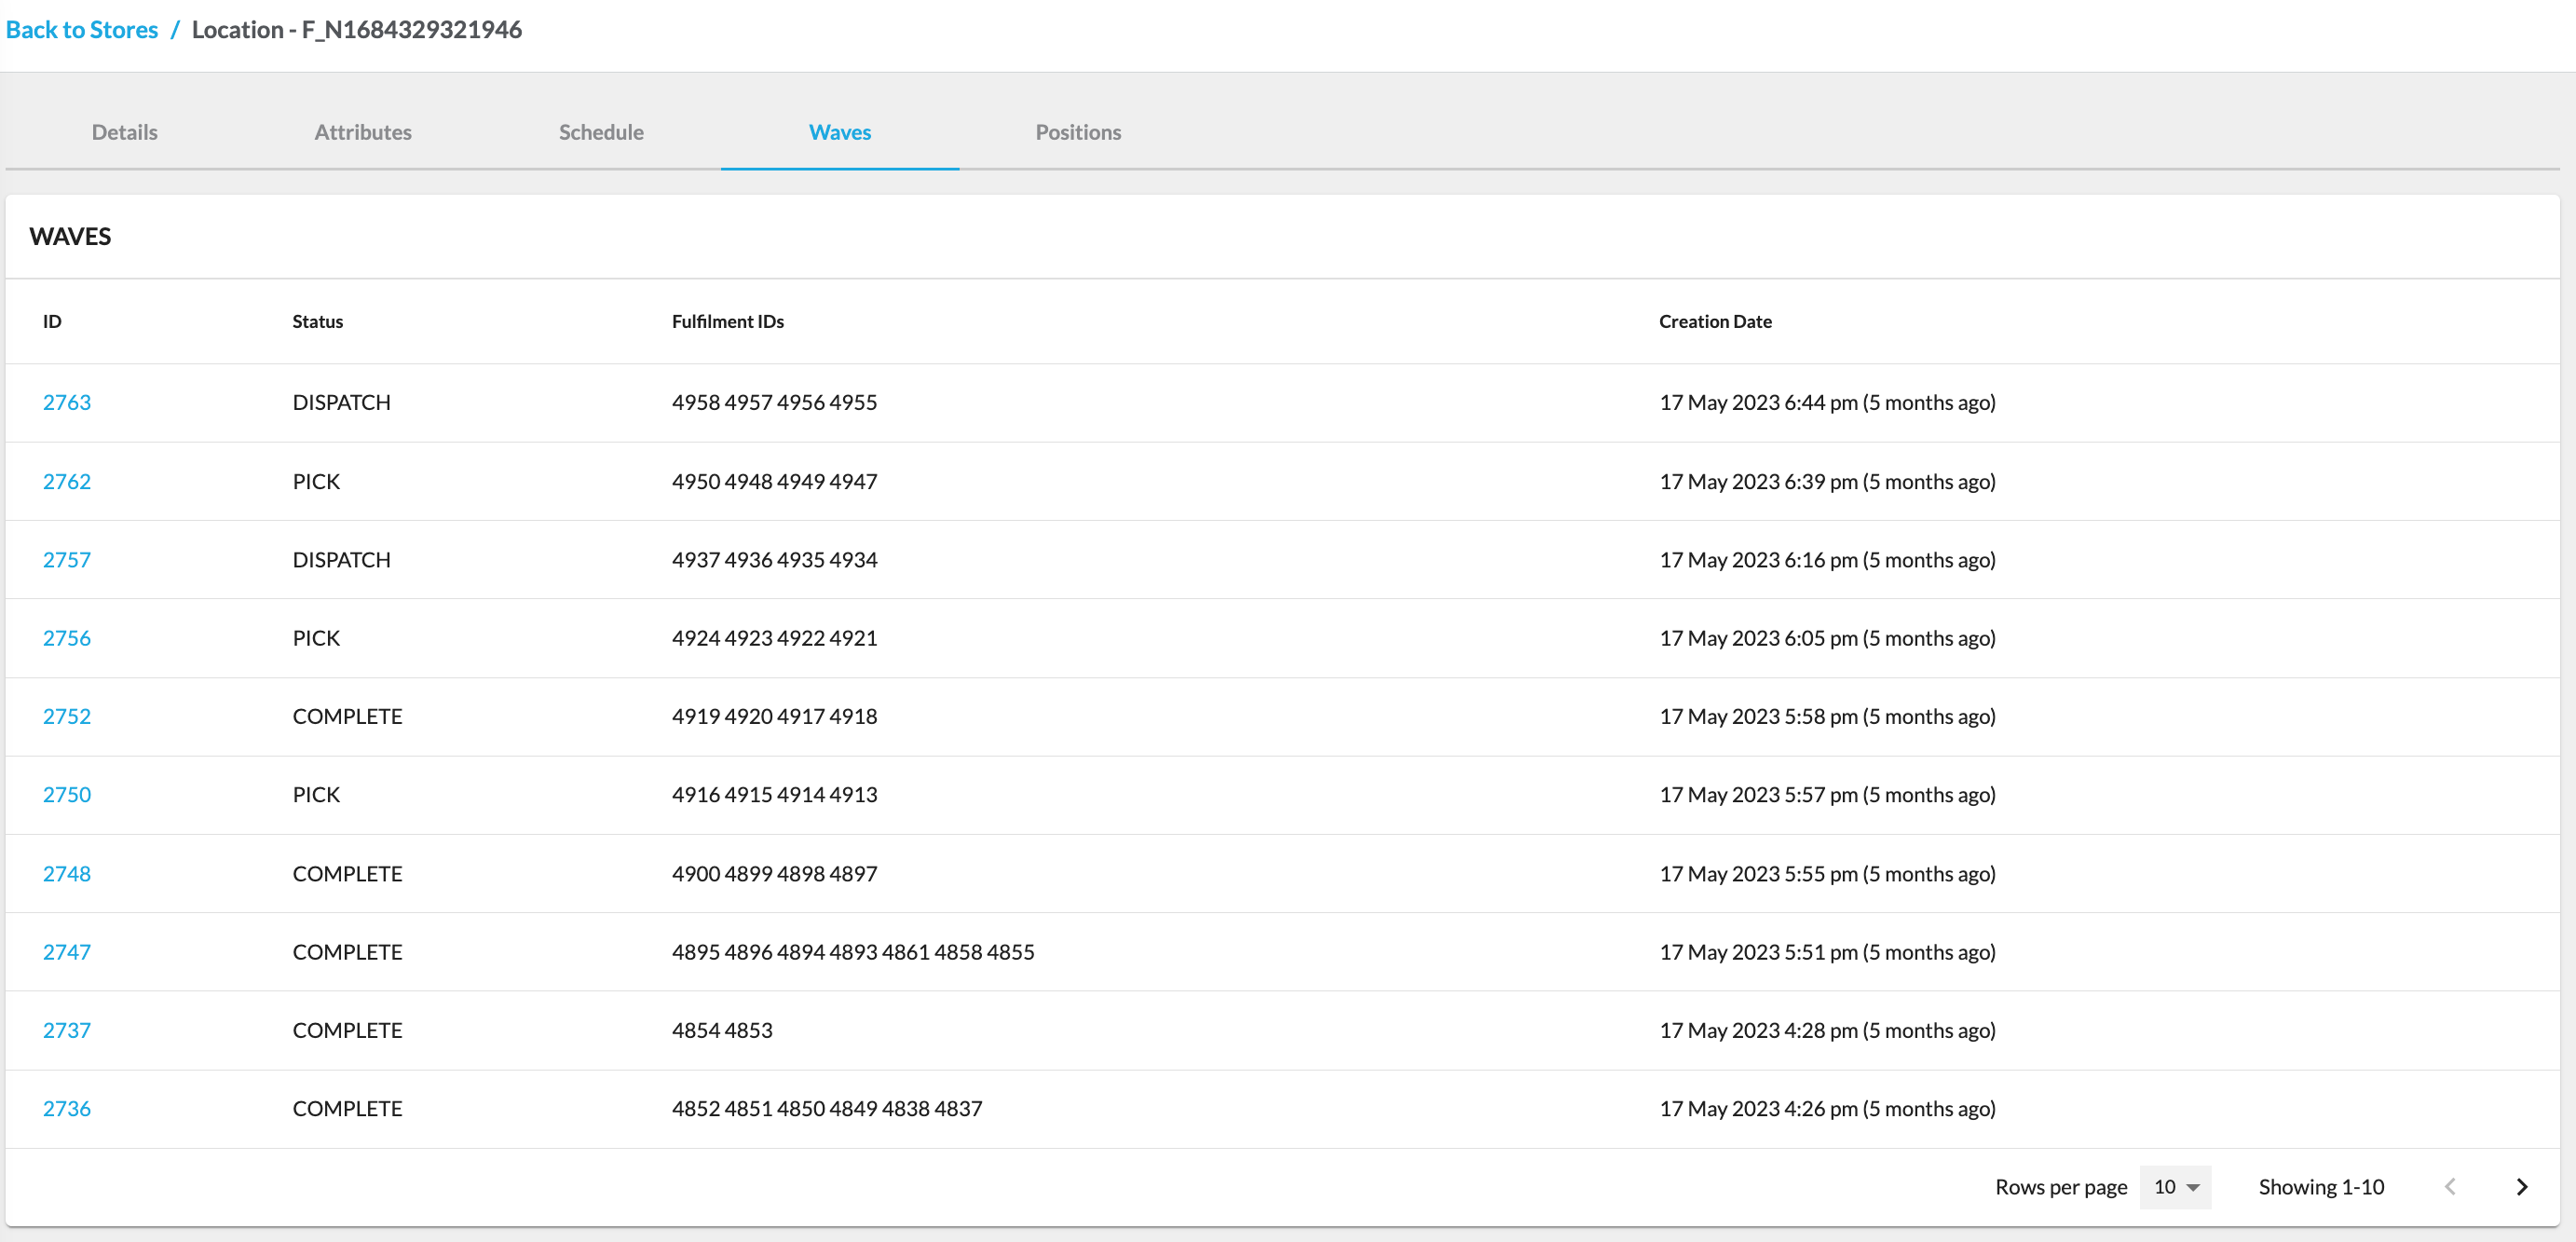Open wave ID 2736
Image resolution: width=2576 pixels, height=1242 pixels.
coord(66,1108)
